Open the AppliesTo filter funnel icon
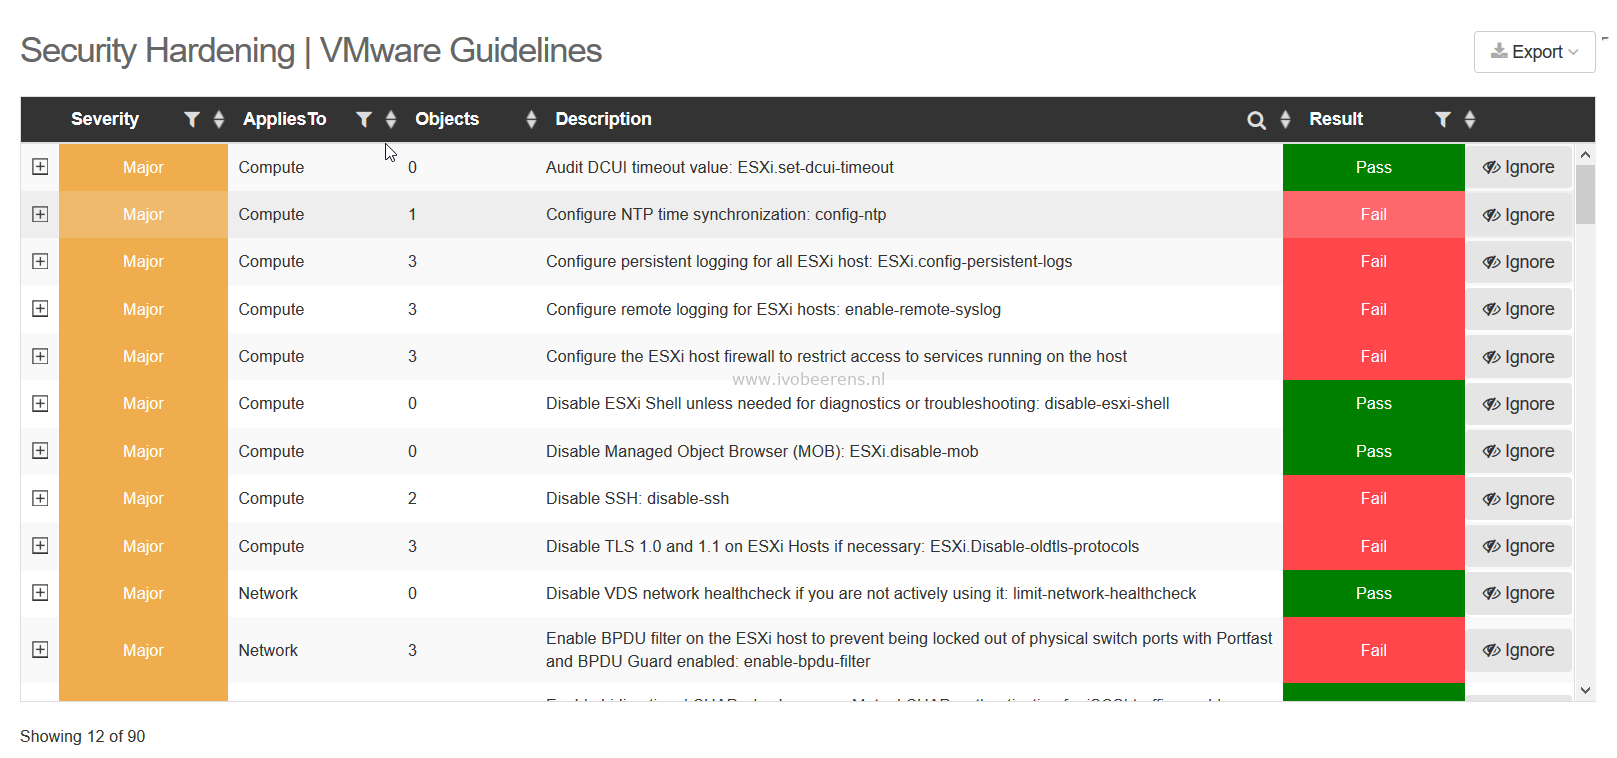Image resolution: width=1617 pixels, height=758 pixels. [x=364, y=120]
